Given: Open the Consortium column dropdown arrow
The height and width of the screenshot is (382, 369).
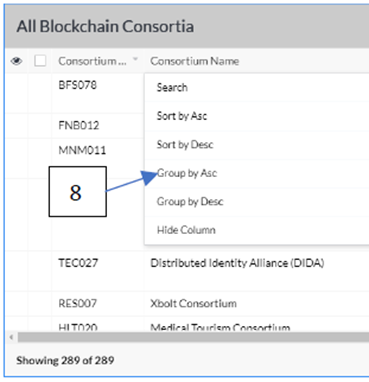Looking at the screenshot, I should tap(135, 59).
